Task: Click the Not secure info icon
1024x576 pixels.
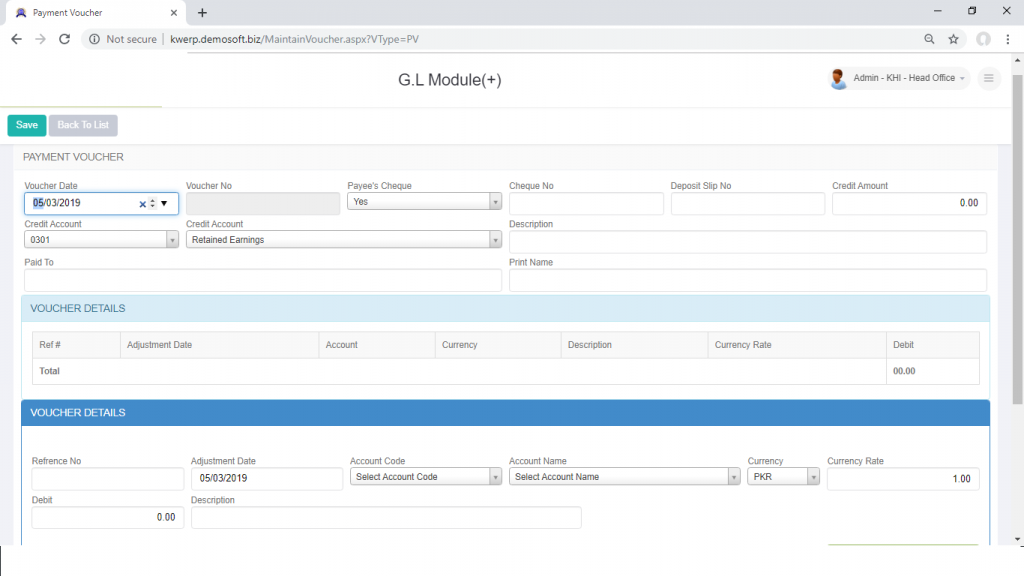Action: coord(93,39)
